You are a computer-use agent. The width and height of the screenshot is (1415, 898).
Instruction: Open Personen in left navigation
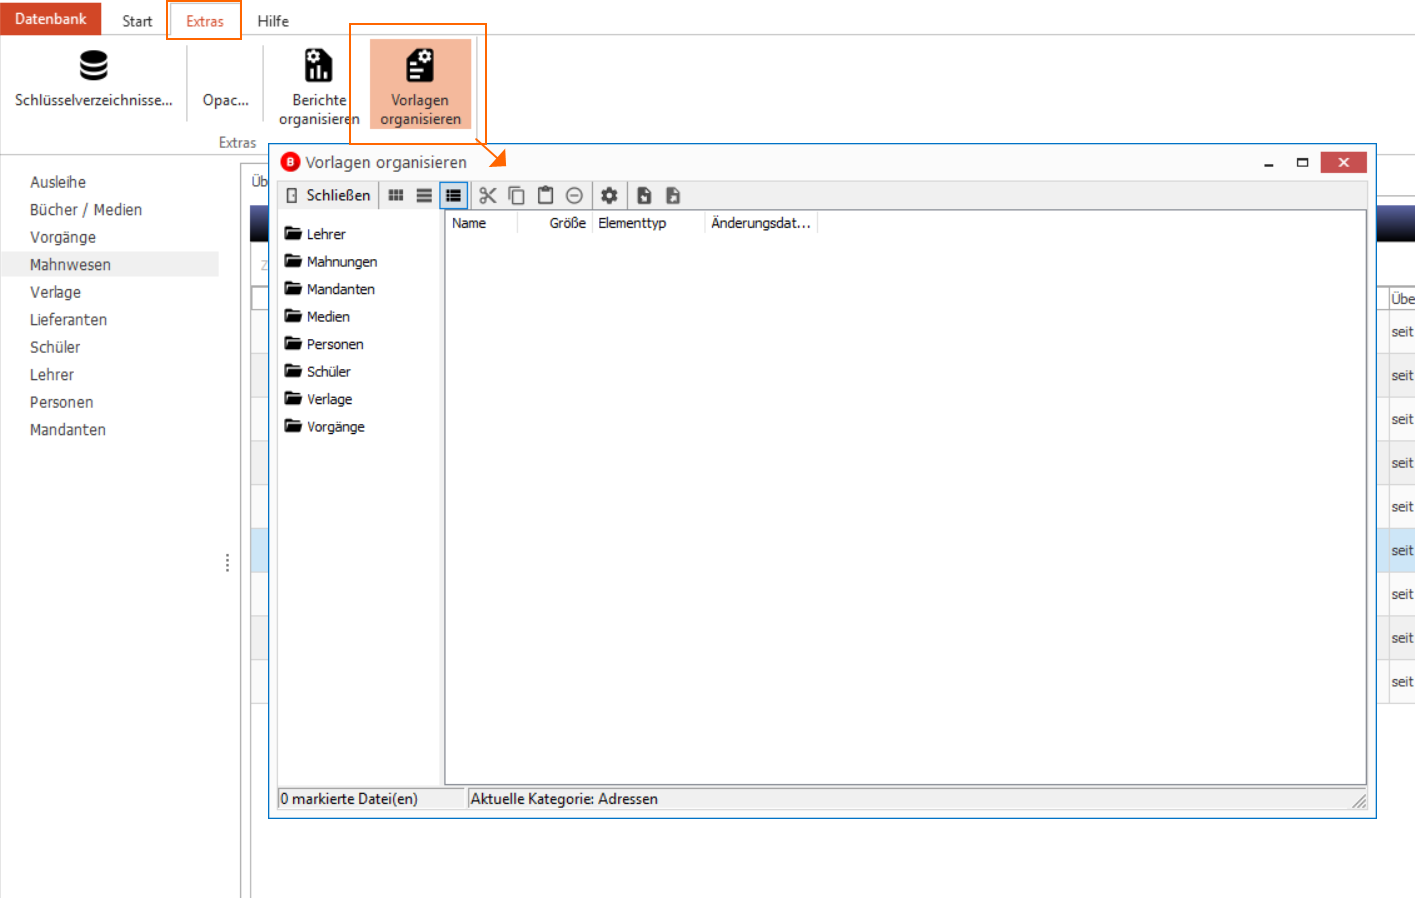coord(61,402)
